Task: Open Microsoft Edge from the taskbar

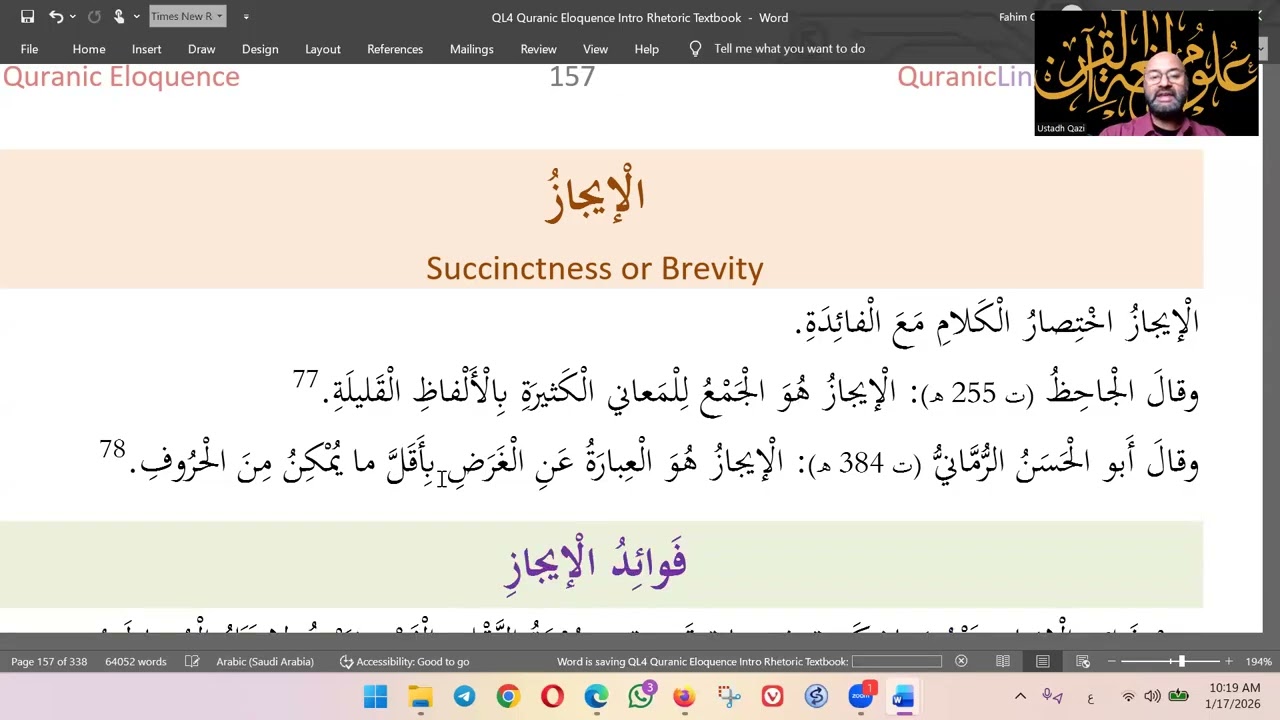Action: tap(596, 697)
